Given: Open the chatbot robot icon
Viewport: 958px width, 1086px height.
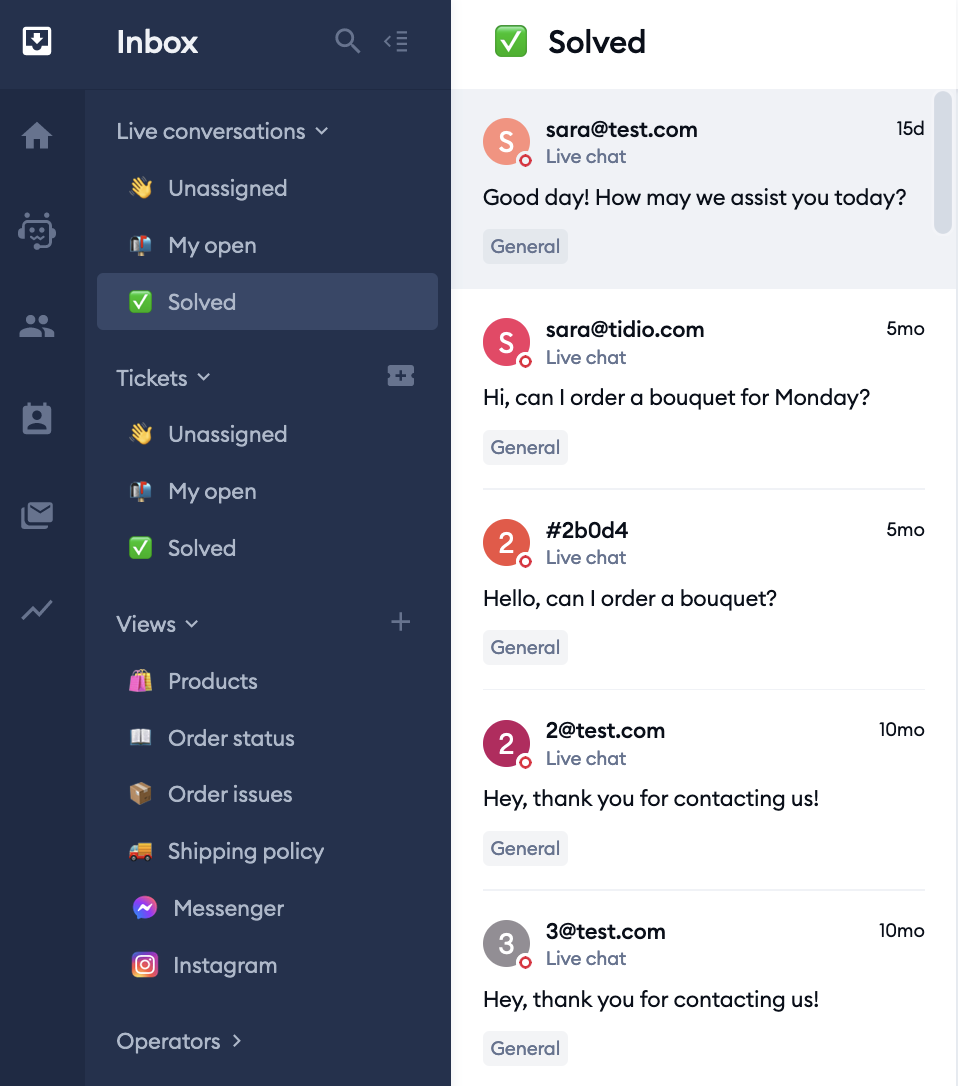Looking at the screenshot, I should 37,231.
